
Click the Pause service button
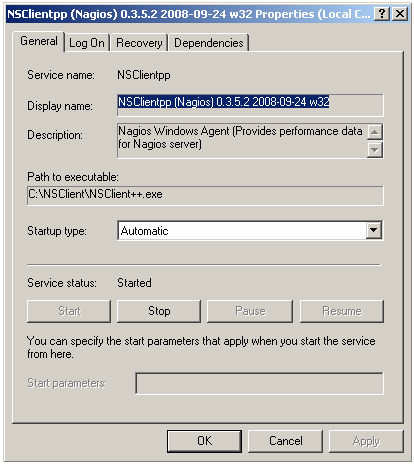tap(250, 311)
